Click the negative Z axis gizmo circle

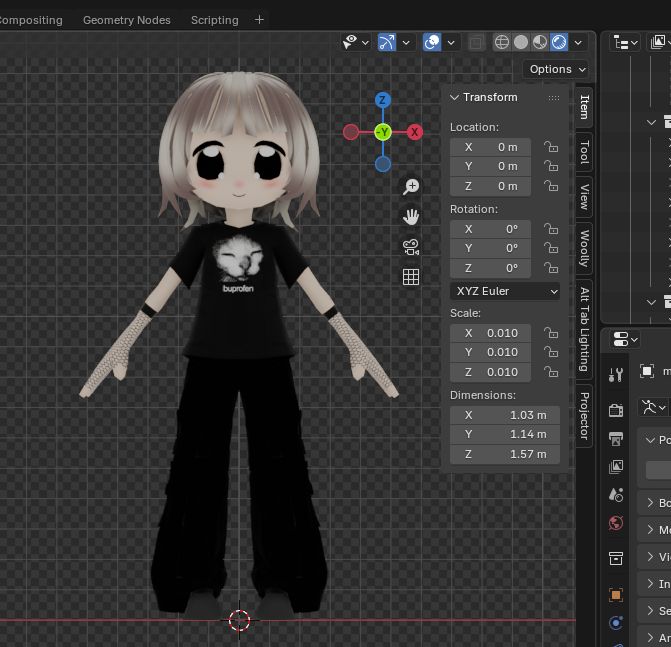pos(383,164)
